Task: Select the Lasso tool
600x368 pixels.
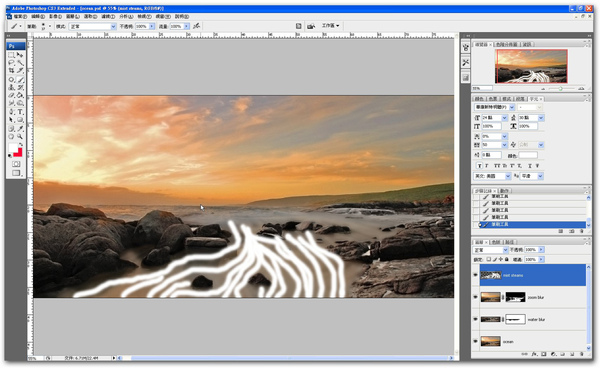Action: (x=11, y=63)
